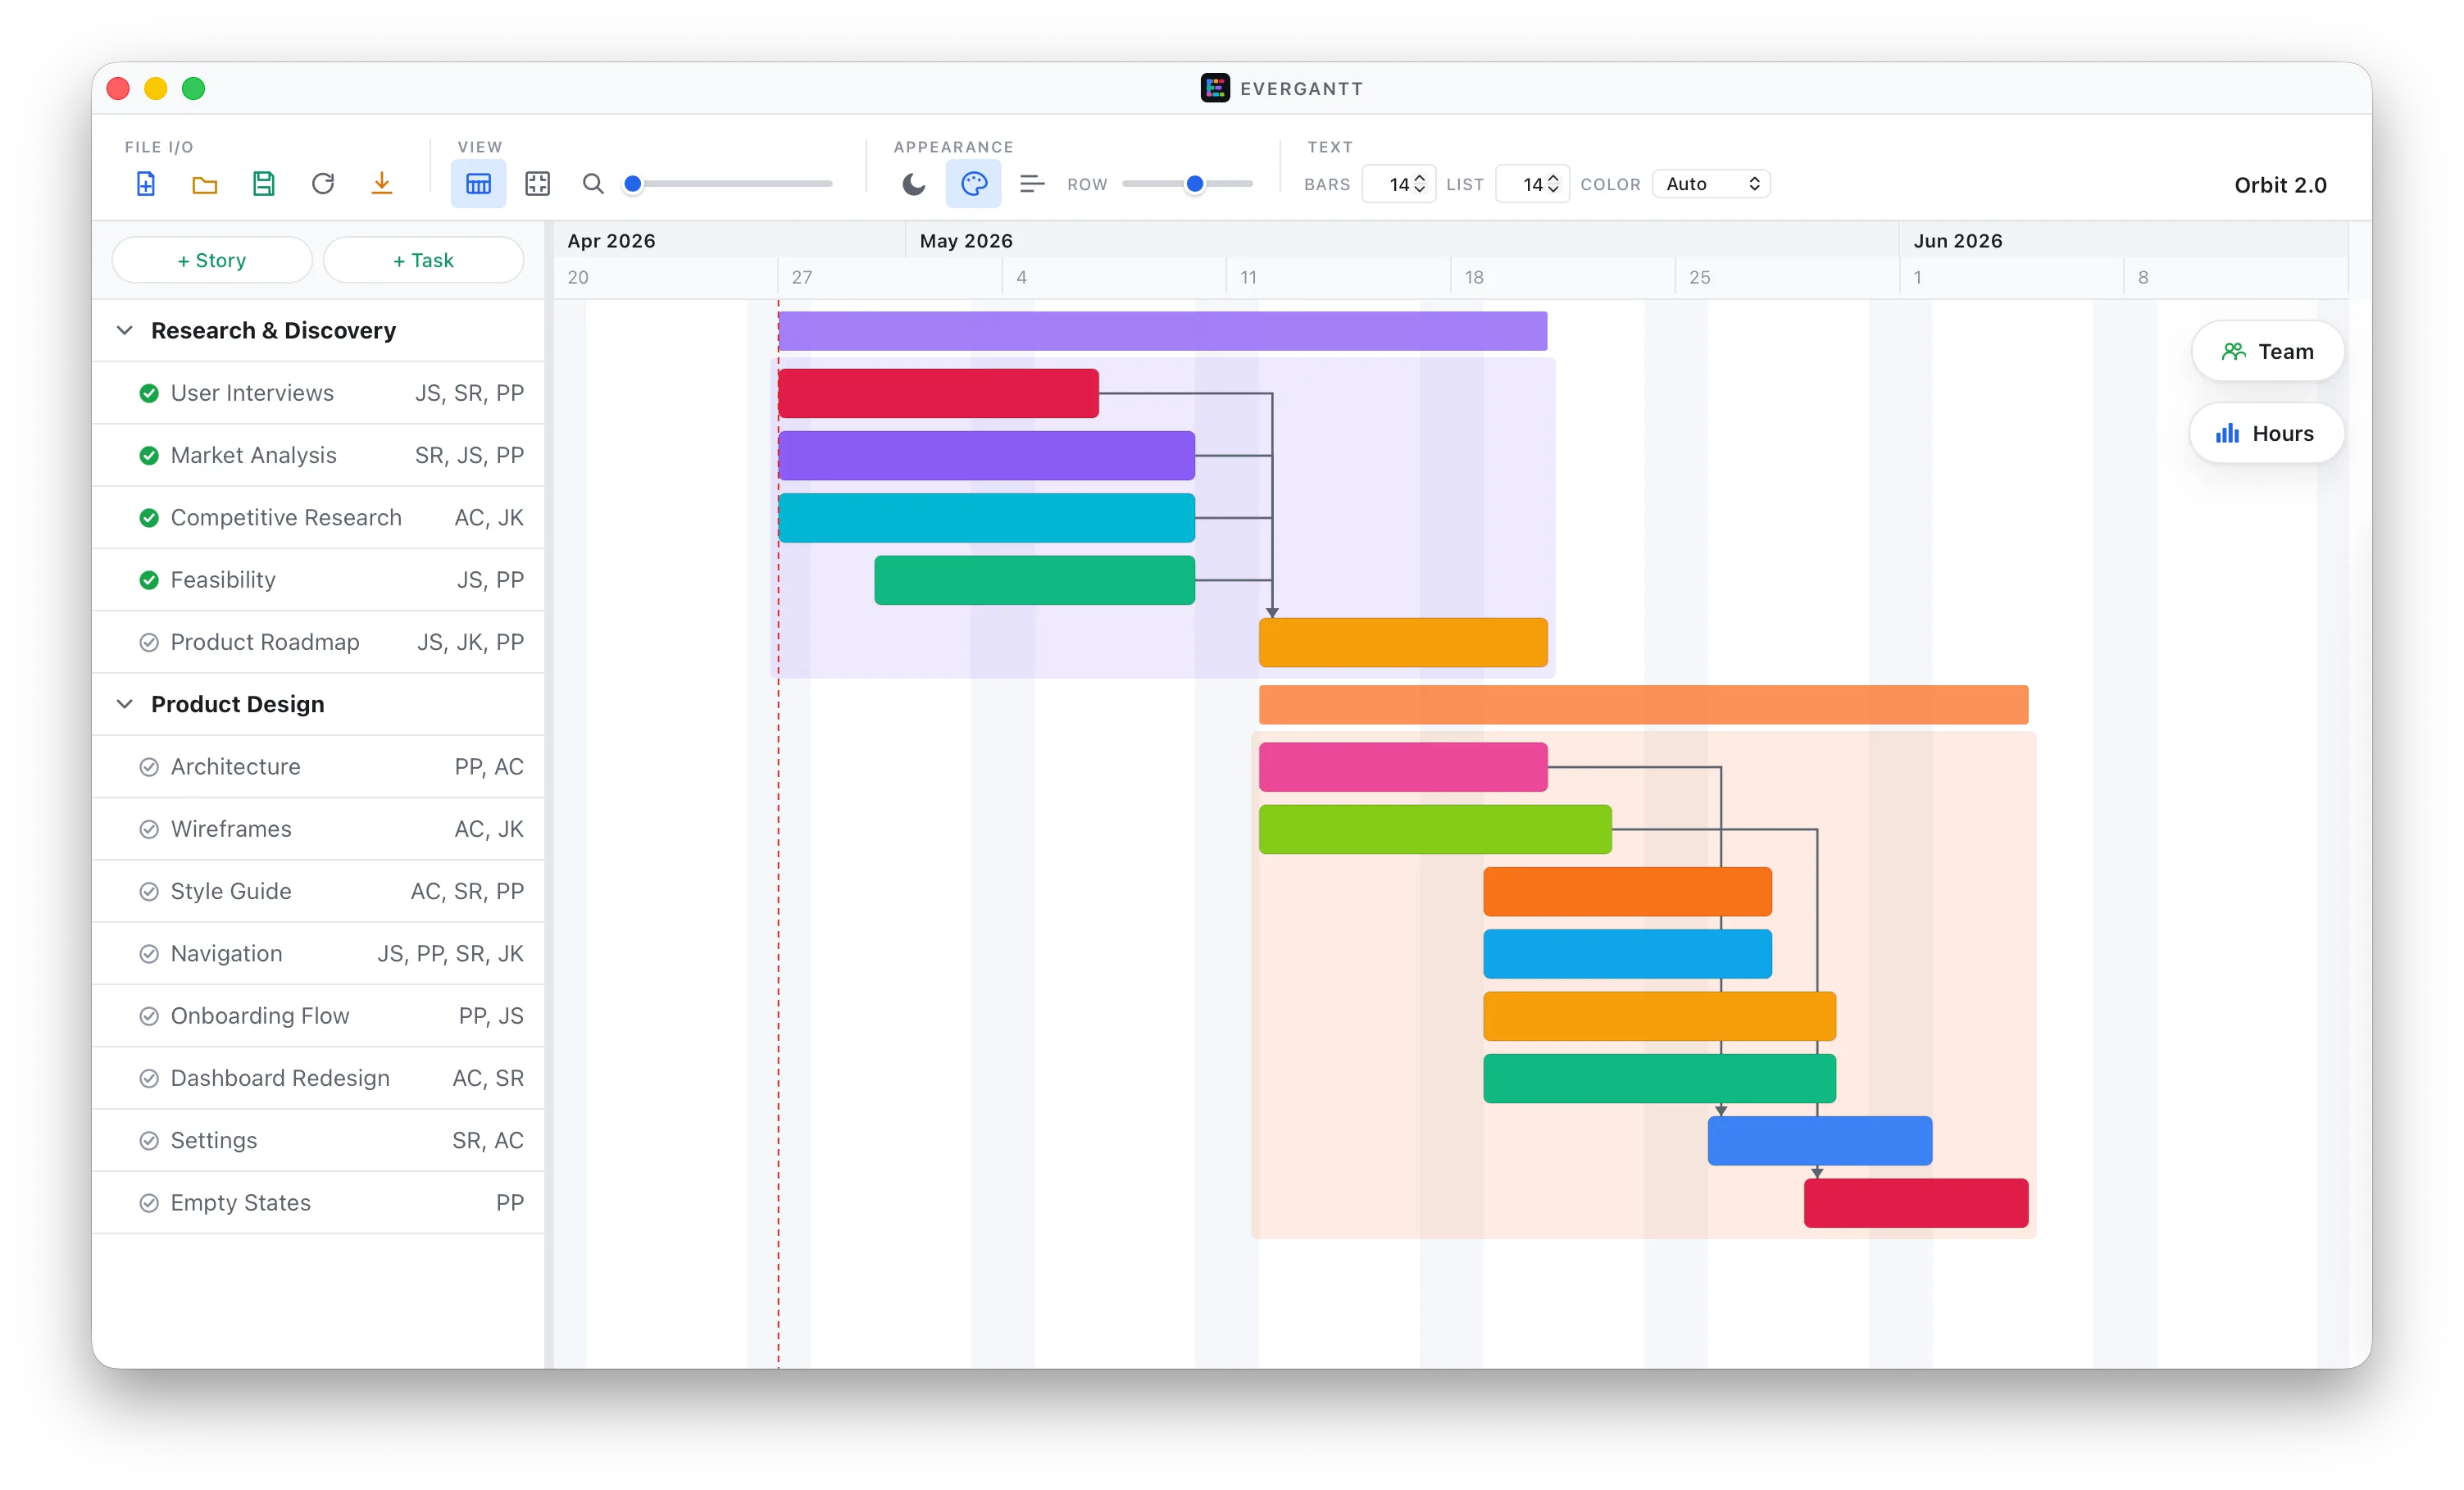Activate the search tool
The width and height of the screenshot is (2464, 1490).
593,184
